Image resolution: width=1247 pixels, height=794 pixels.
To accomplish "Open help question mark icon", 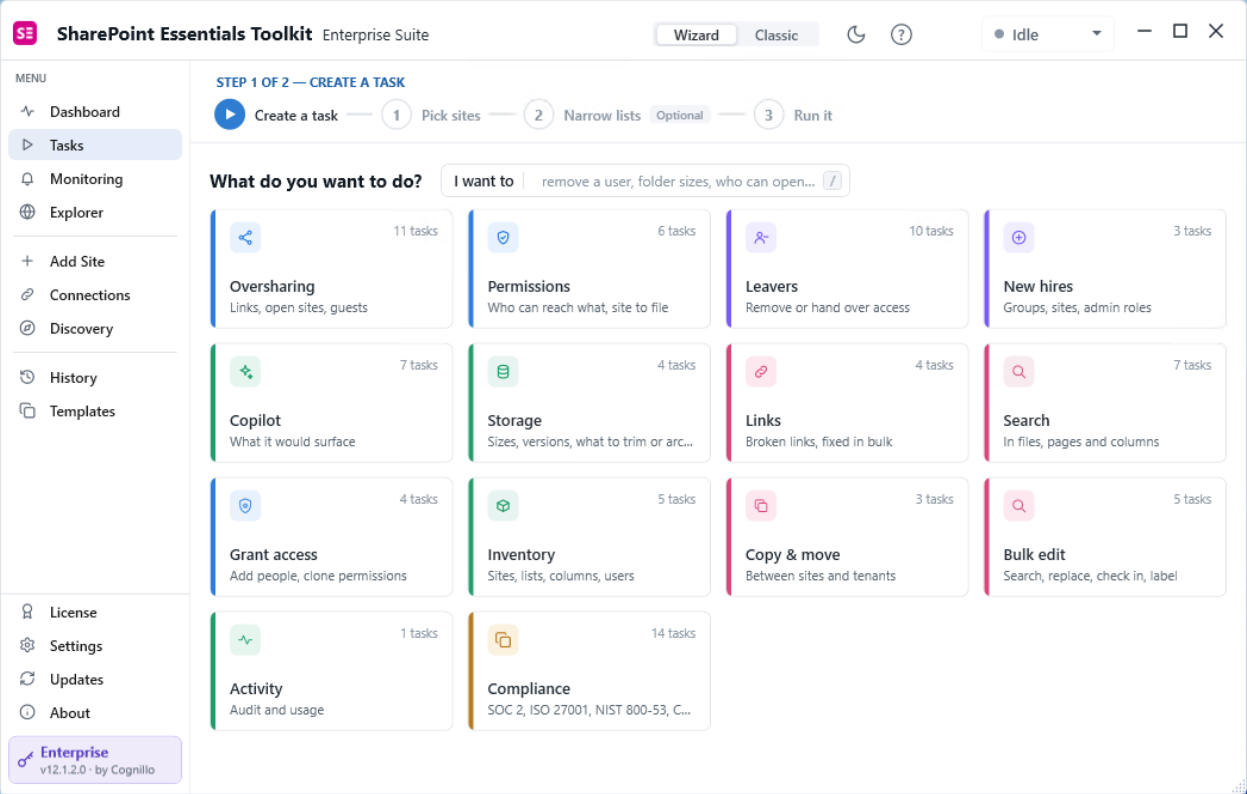I will (x=901, y=34).
